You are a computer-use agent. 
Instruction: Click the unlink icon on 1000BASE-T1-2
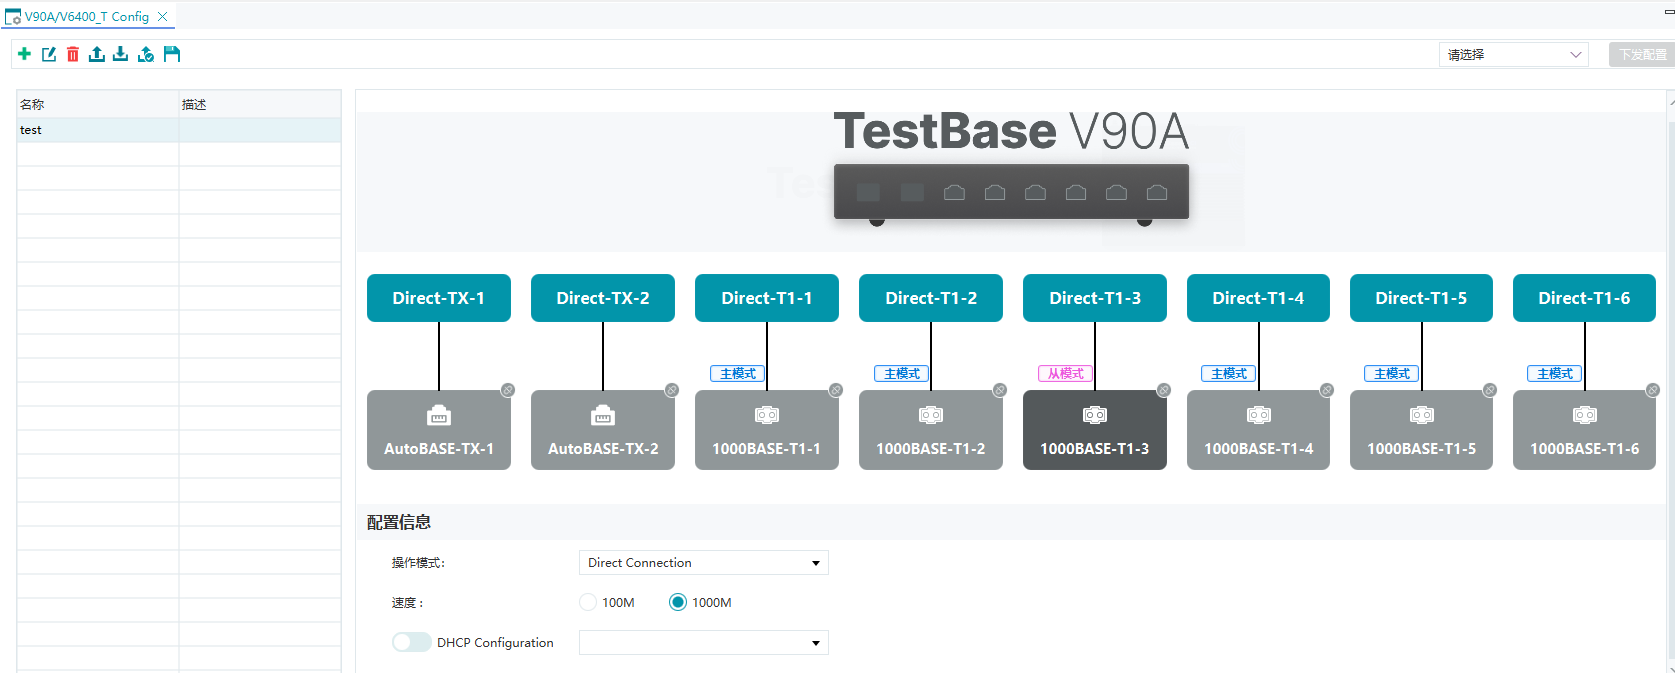pos(1000,390)
